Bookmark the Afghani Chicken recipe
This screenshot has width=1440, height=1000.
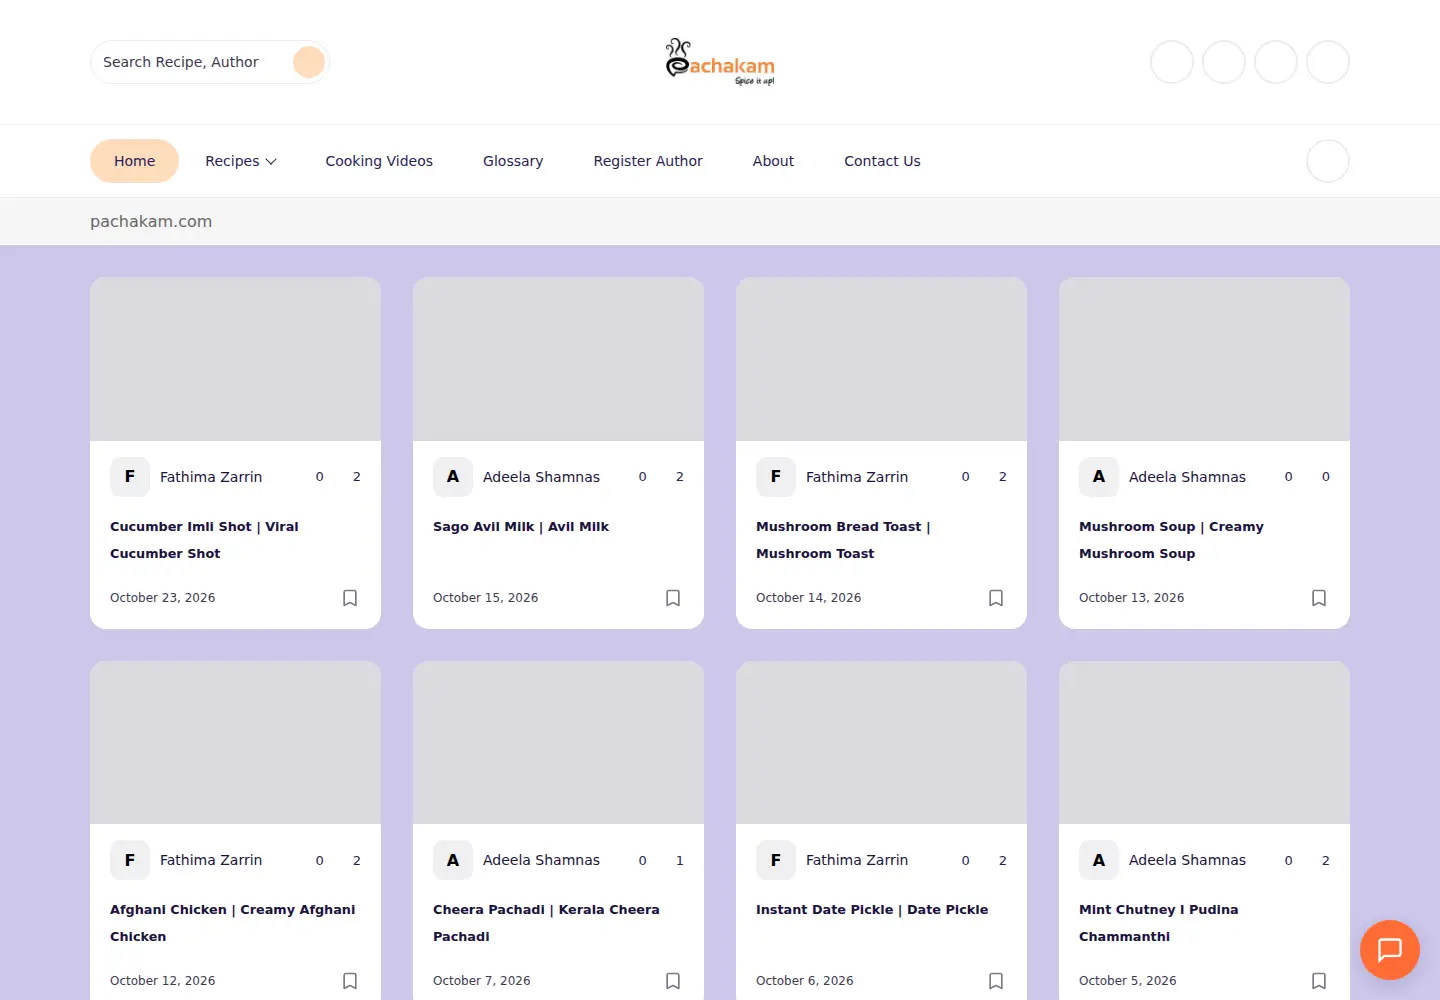350,981
